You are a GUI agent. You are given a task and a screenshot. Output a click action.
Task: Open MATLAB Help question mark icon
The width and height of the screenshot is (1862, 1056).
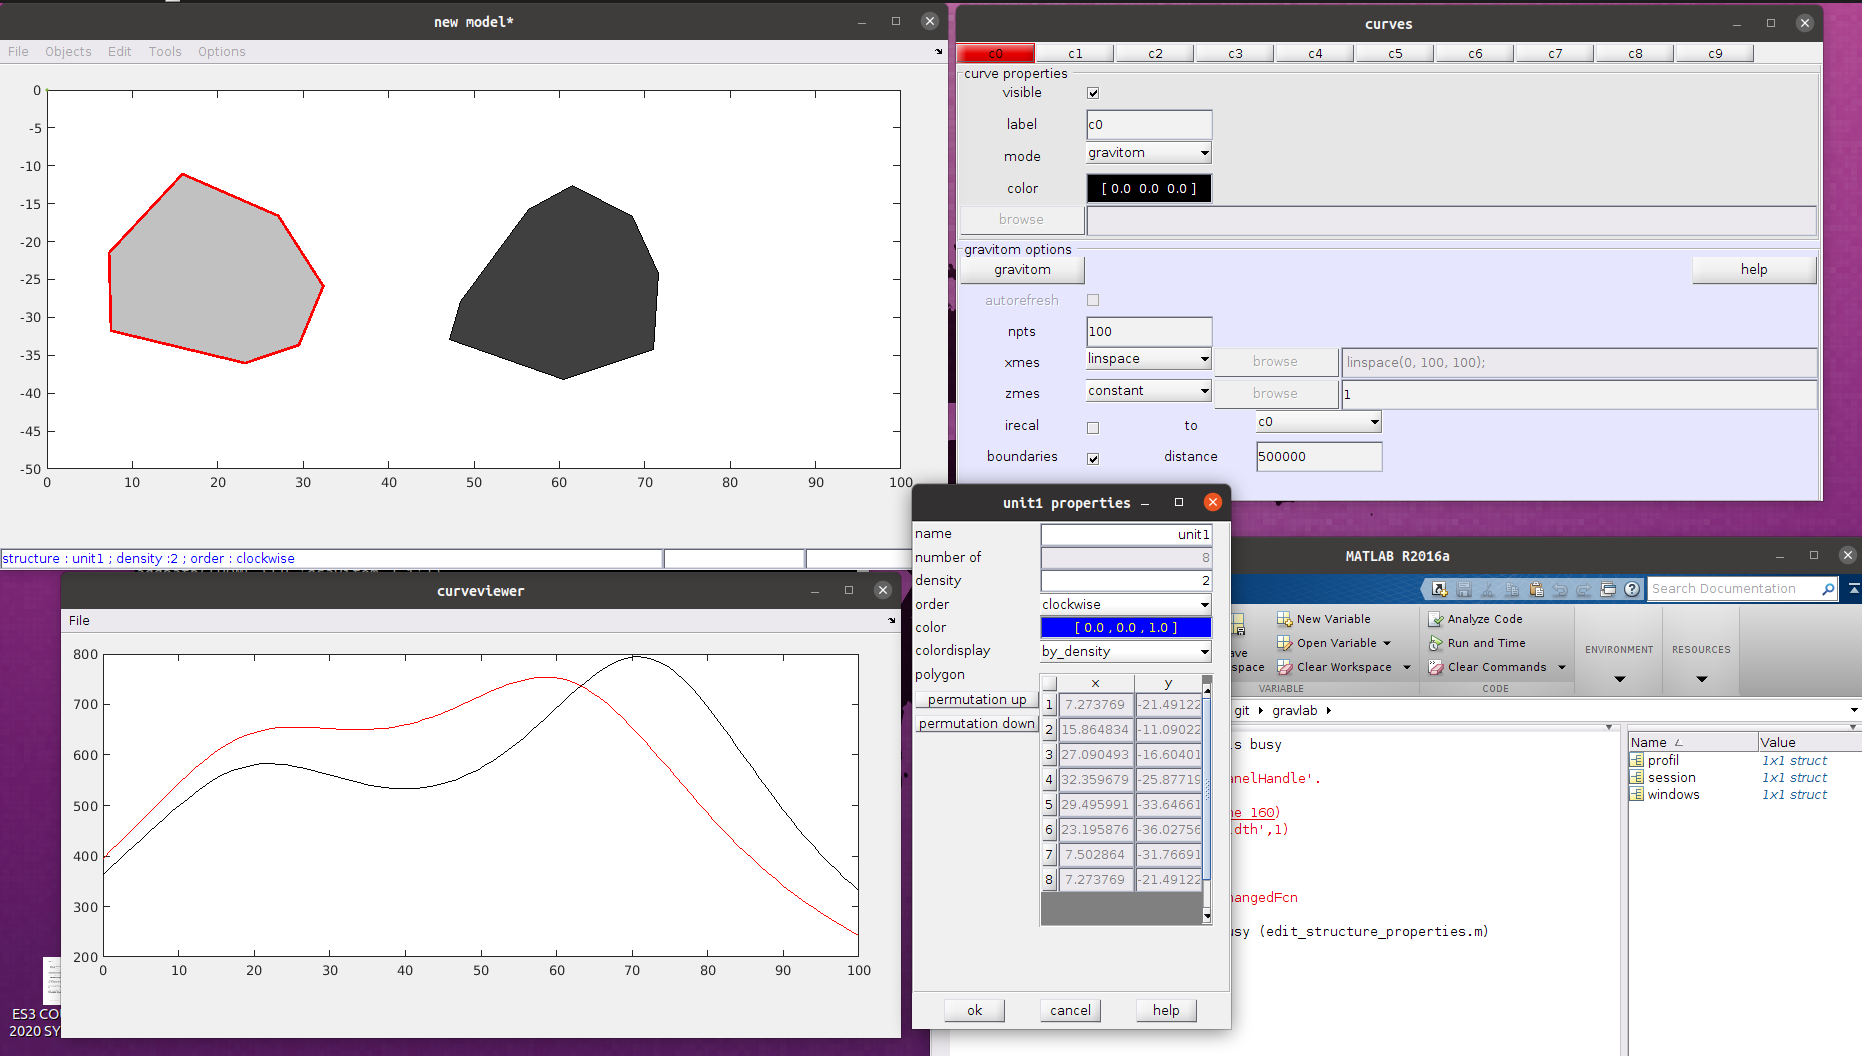pyautogui.click(x=1632, y=590)
